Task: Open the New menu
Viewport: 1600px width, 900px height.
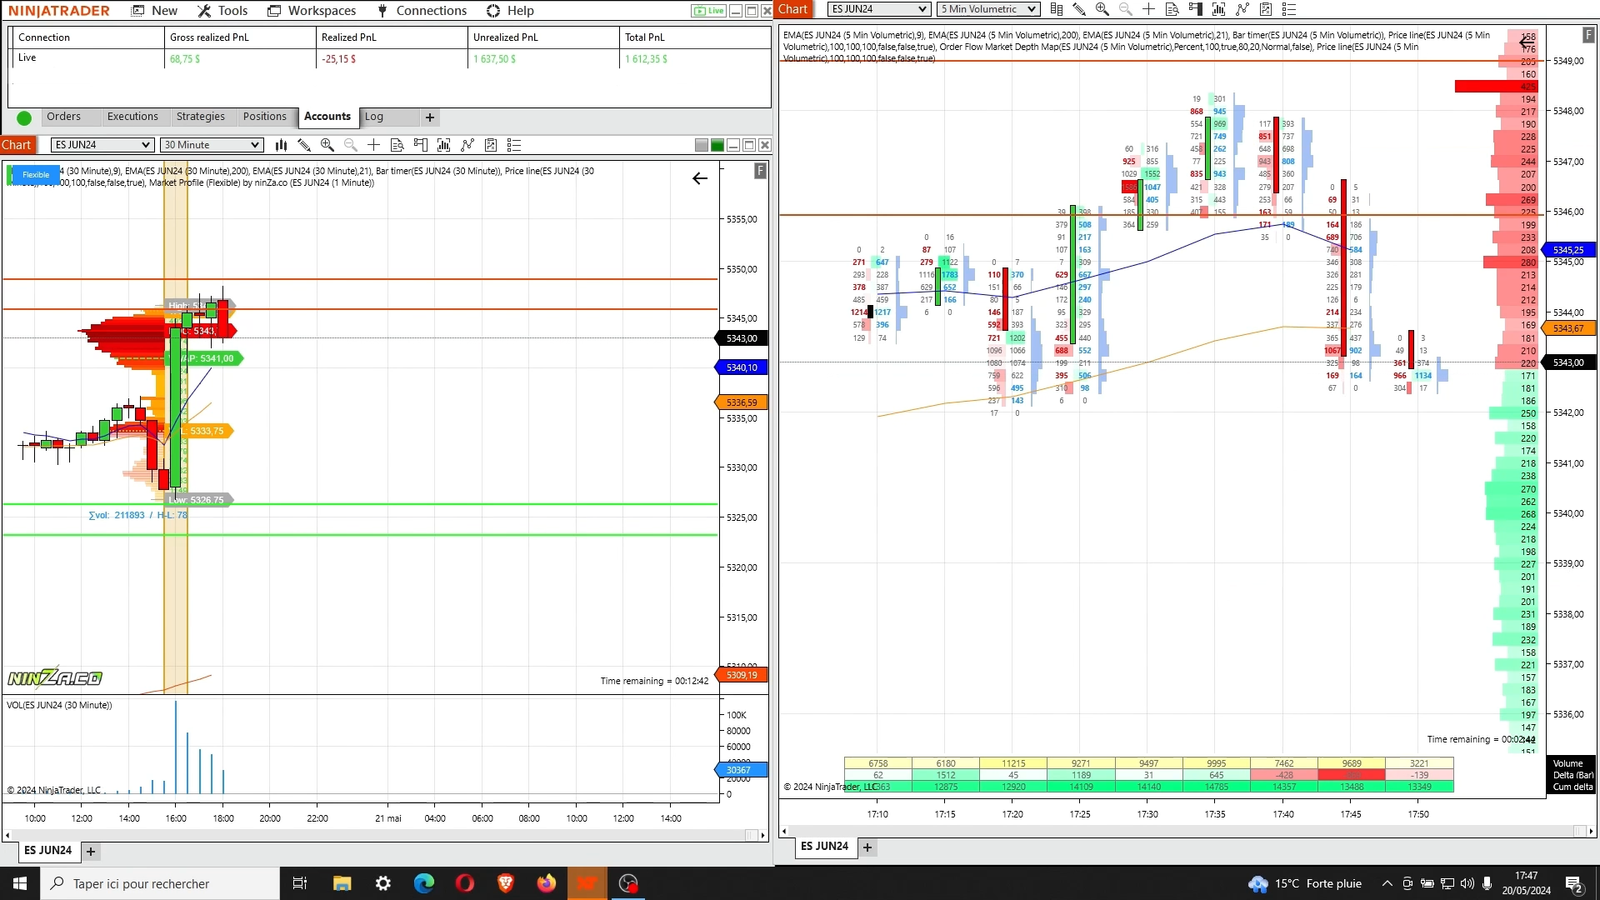Action: (x=155, y=10)
